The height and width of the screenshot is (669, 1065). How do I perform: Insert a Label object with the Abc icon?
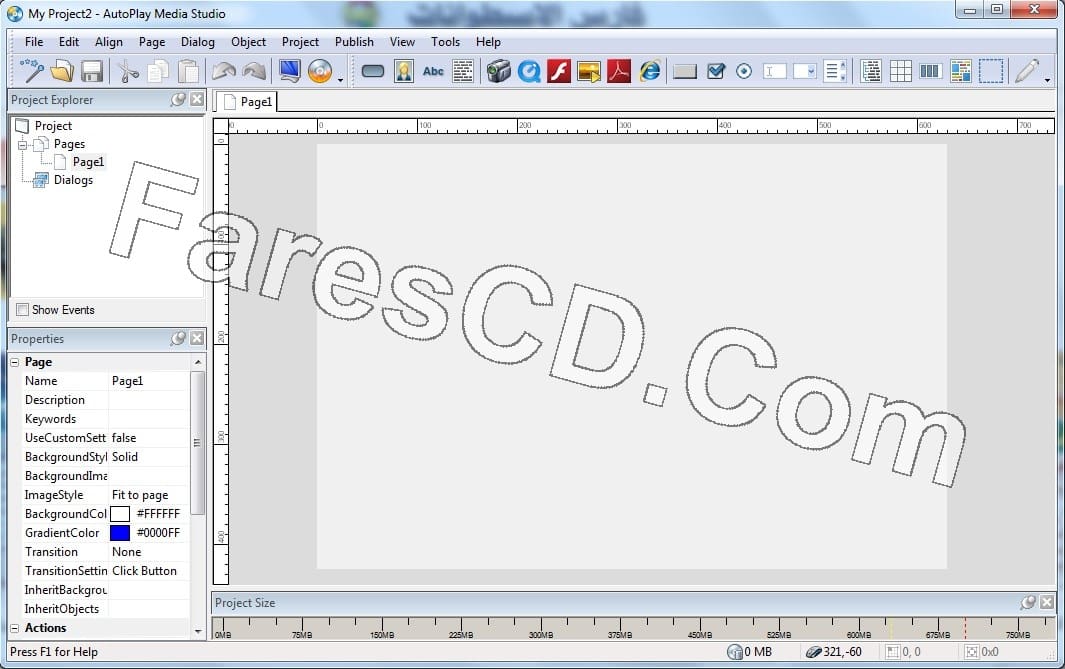(x=433, y=71)
